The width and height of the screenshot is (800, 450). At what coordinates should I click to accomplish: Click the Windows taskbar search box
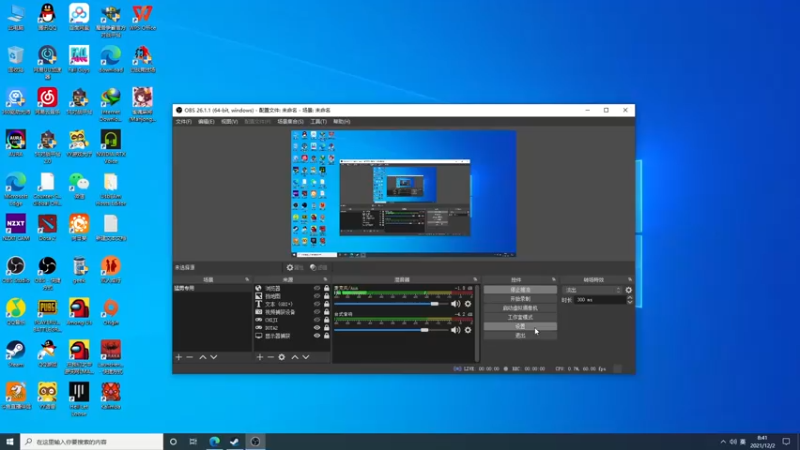[x=92, y=442]
